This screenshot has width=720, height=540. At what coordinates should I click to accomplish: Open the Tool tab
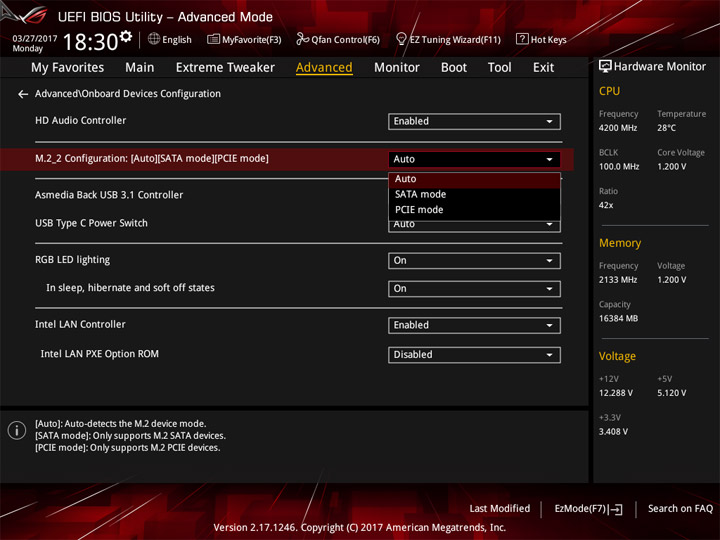(x=500, y=68)
